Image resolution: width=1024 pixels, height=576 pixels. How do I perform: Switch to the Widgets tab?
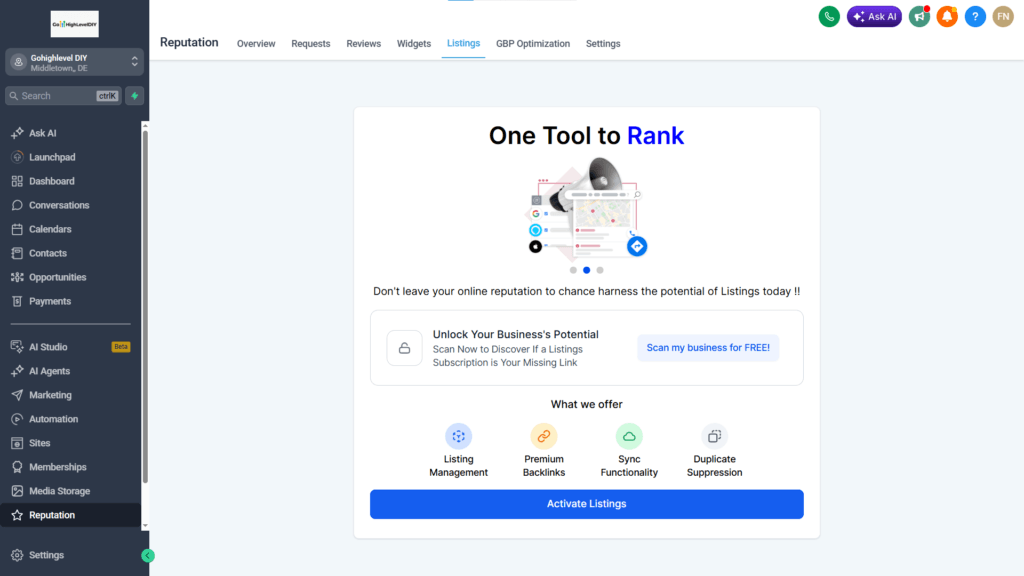click(414, 44)
